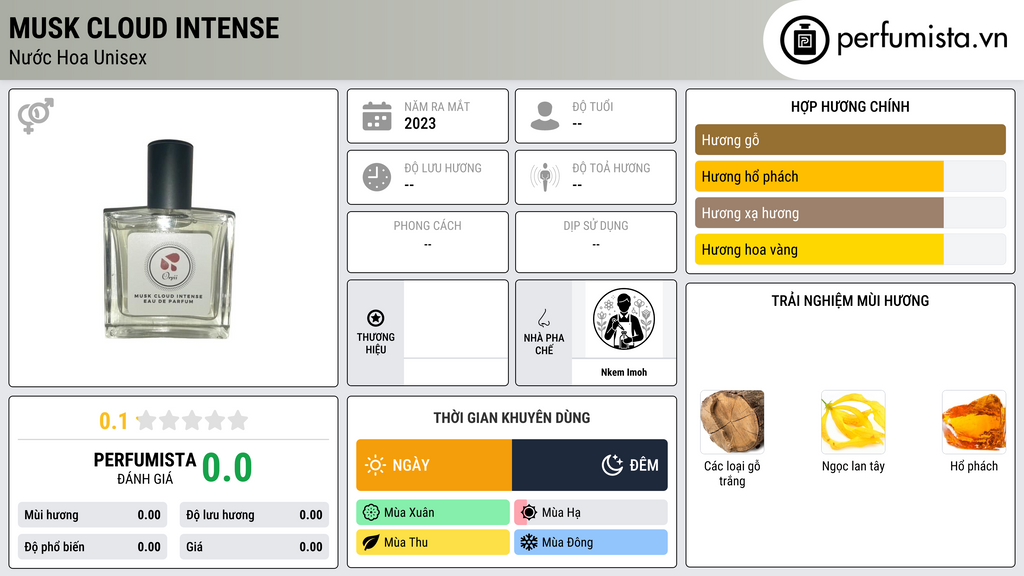Select the Đêm nighttime block

coord(590,465)
